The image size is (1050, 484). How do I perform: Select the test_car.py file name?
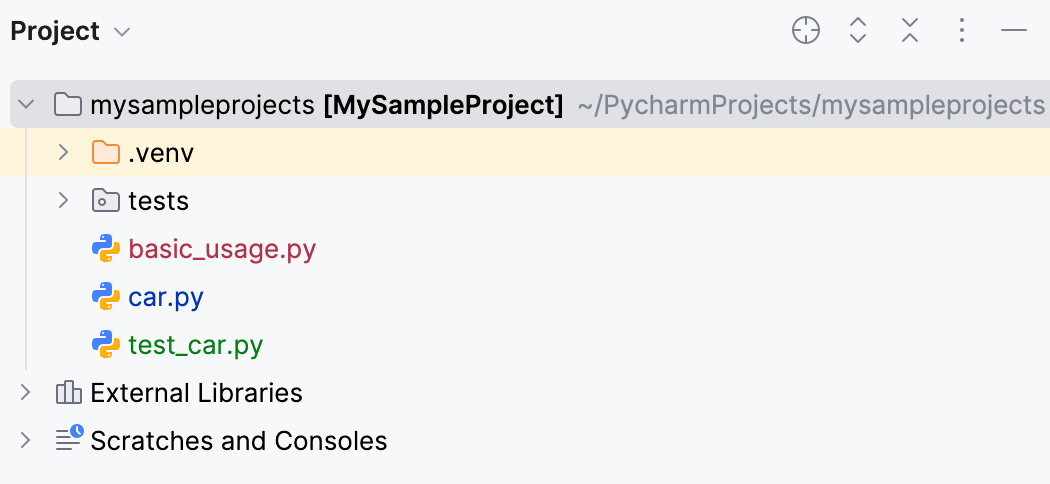click(x=196, y=345)
